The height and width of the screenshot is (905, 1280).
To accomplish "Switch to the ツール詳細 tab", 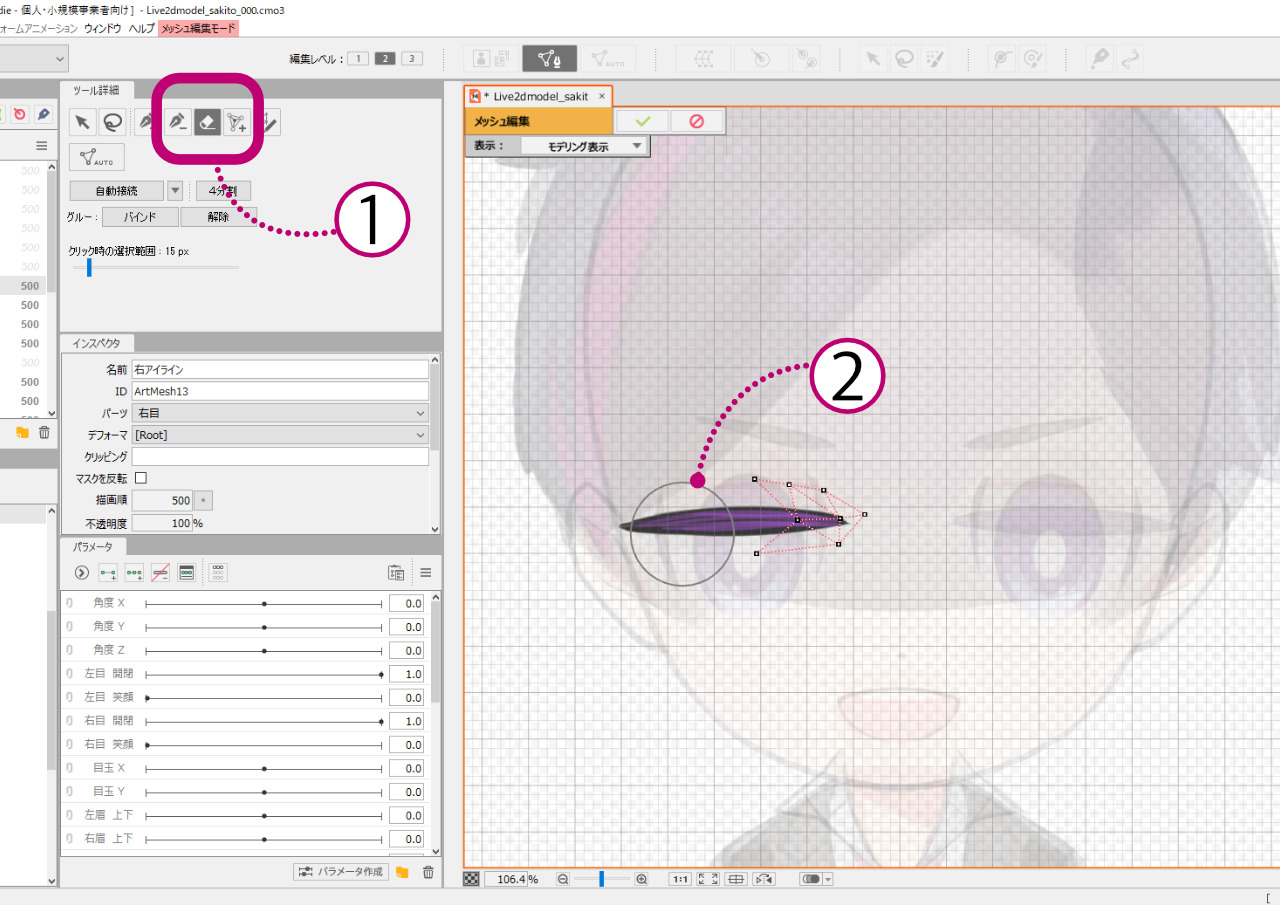I will coord(96,90).
